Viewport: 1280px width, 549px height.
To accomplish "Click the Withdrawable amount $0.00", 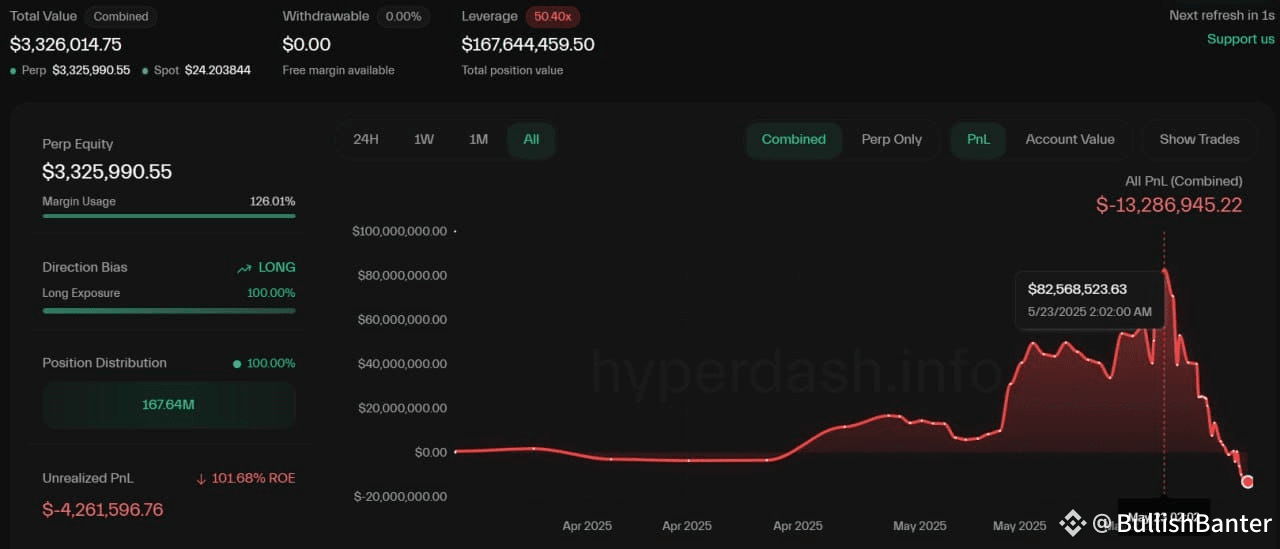I will tap(307, 44).
